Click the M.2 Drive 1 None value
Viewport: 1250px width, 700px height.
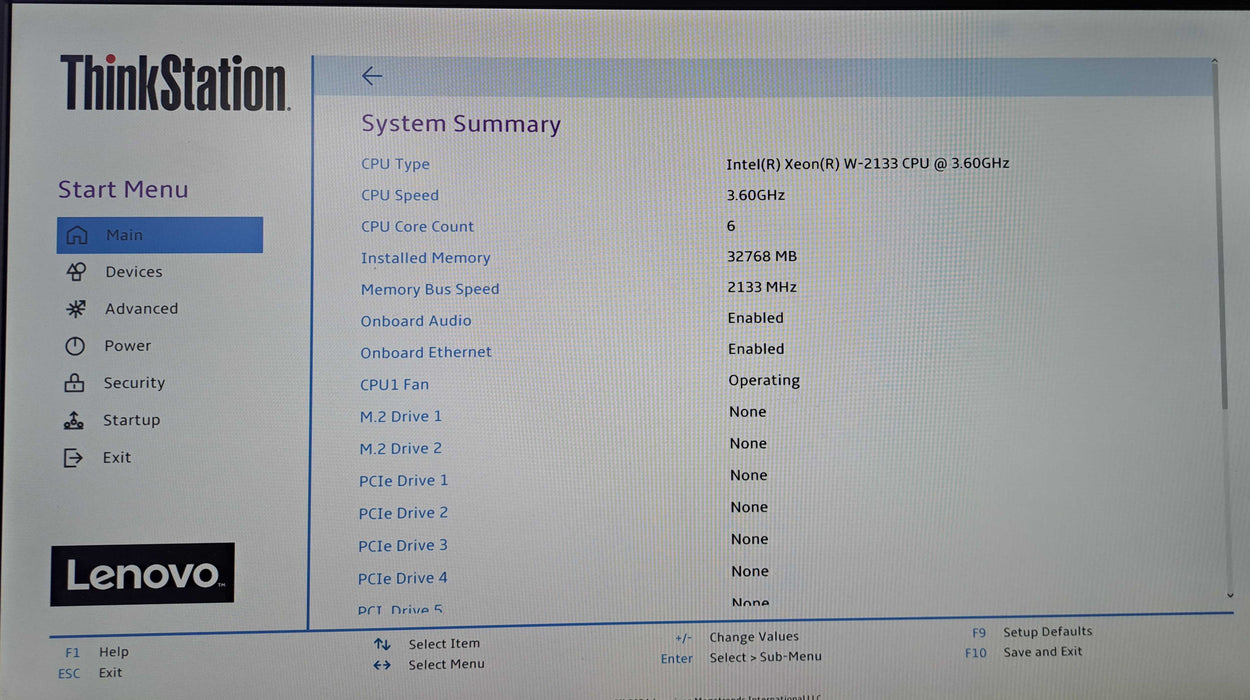[748, 412]
